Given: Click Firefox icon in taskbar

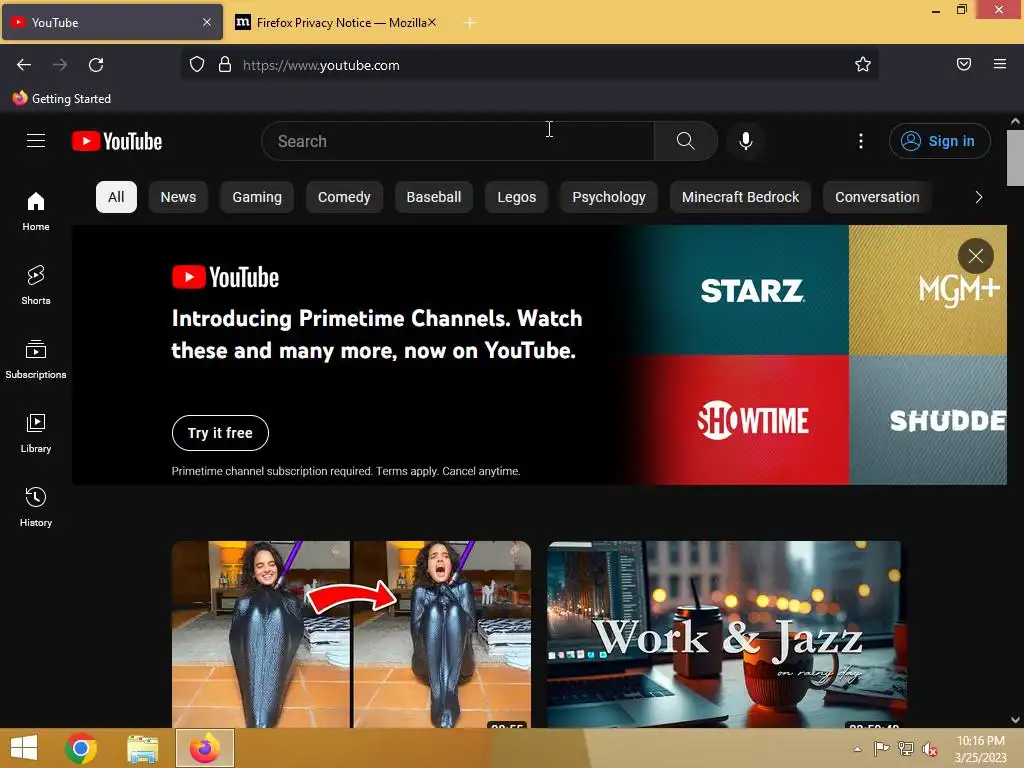Looking at the screenshot, I should [x=204, y=748].
